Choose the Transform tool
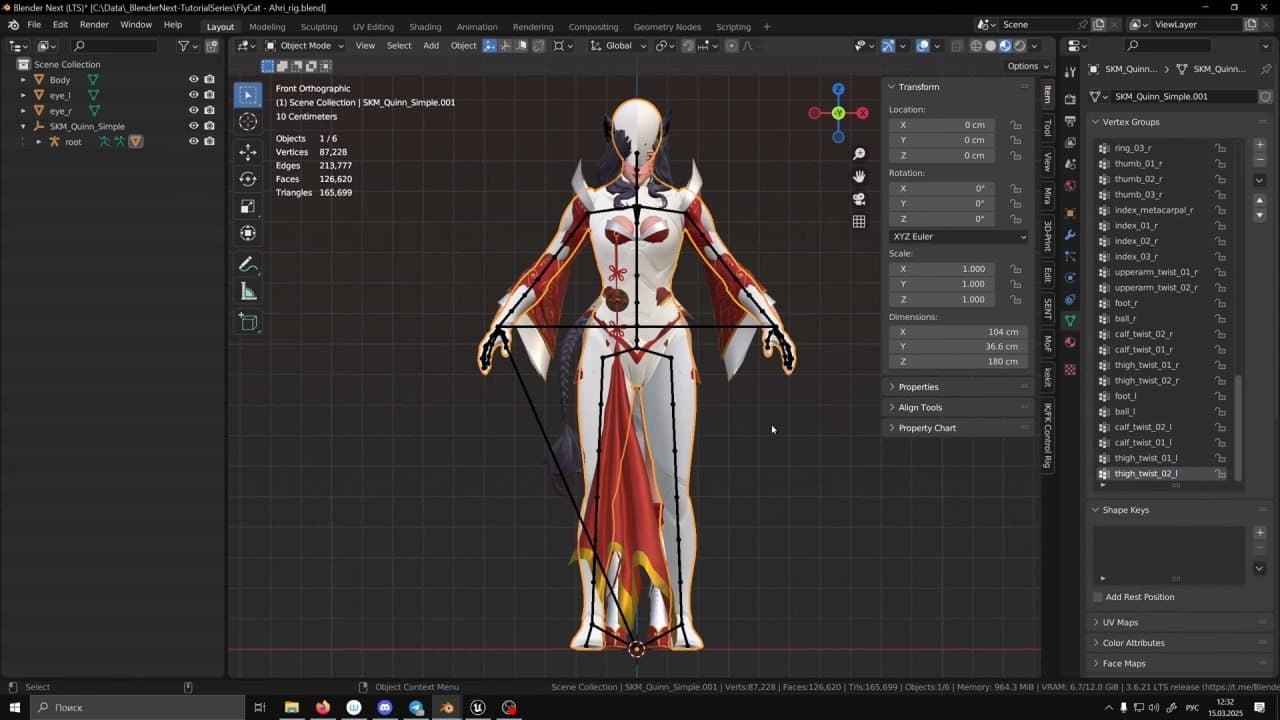The image size is (1280, 720). (248, 233)
